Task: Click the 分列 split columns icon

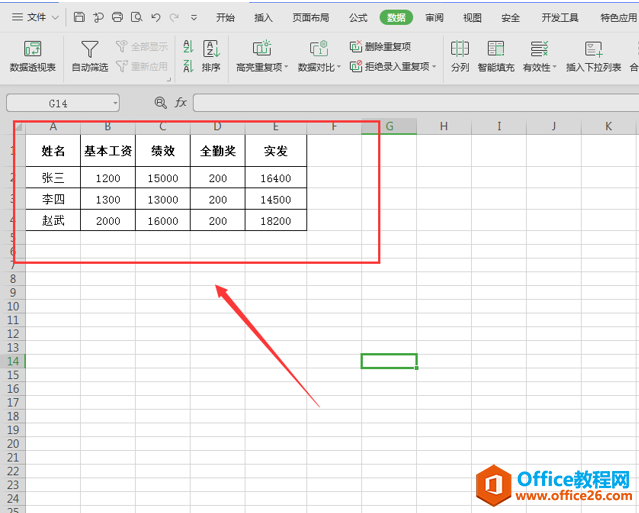Action: click(460, 49)
